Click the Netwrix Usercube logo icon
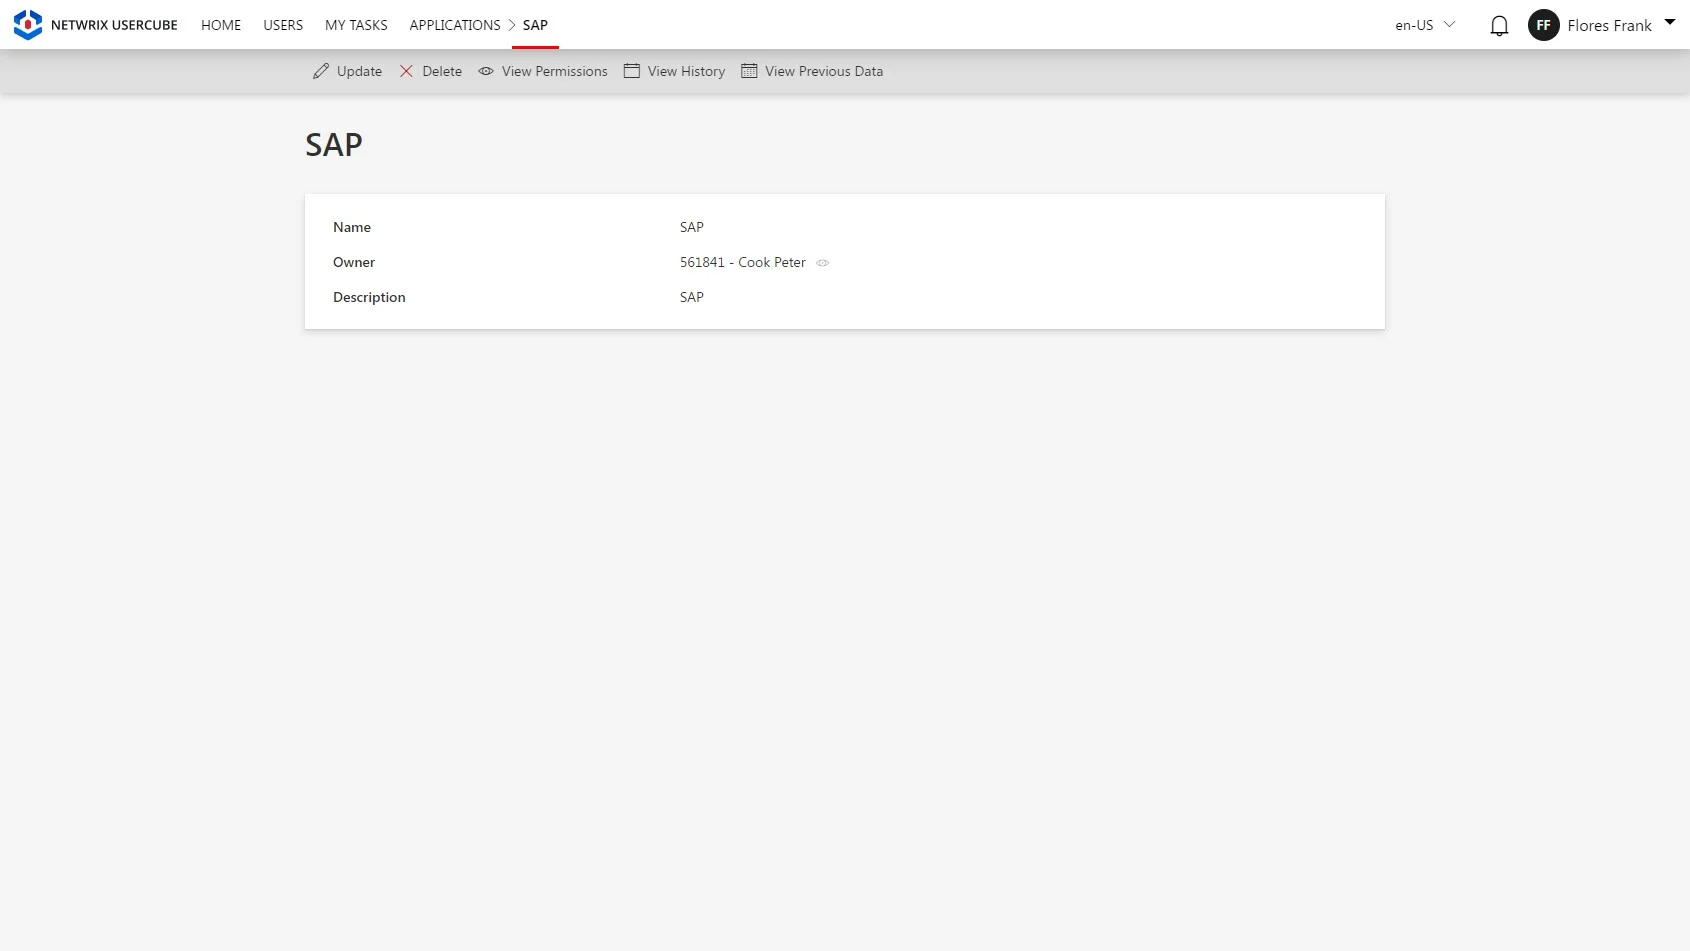Viewport: 1690px width, 951px height. (28, 25)
